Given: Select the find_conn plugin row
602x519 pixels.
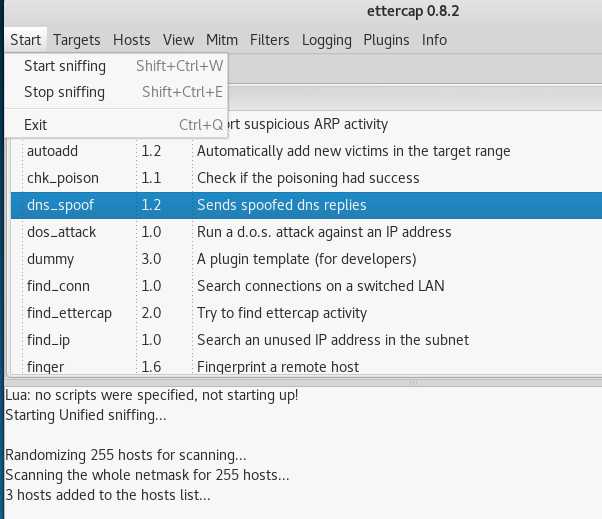Looking at the screenshot, I should [306, 286].
